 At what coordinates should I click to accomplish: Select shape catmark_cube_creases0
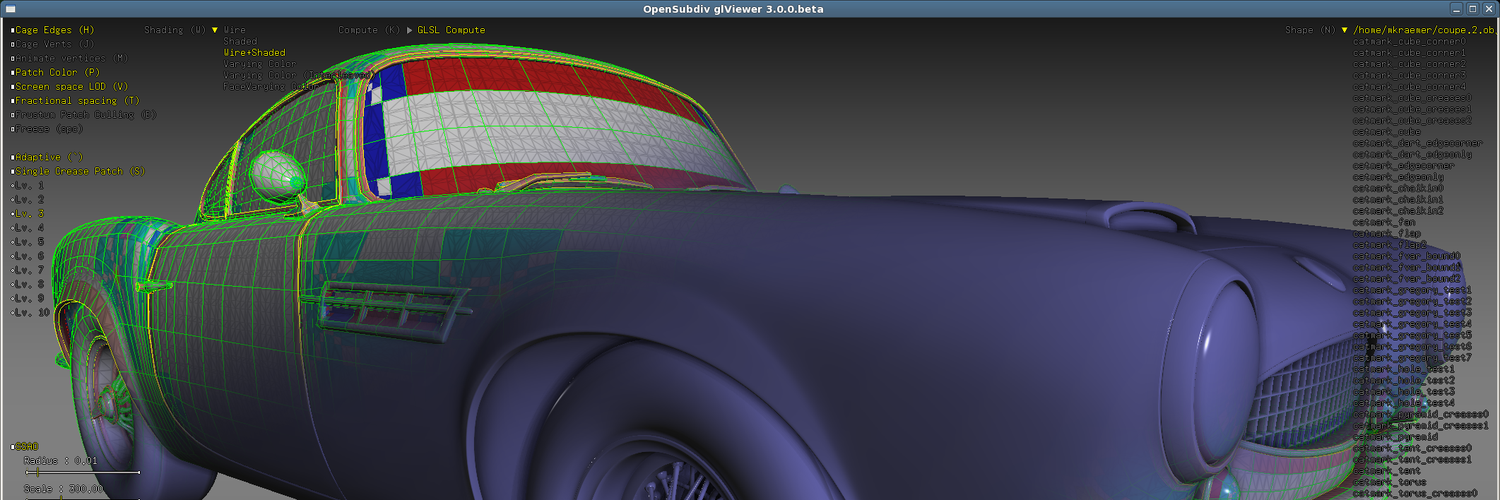(x=1412, y=97)
